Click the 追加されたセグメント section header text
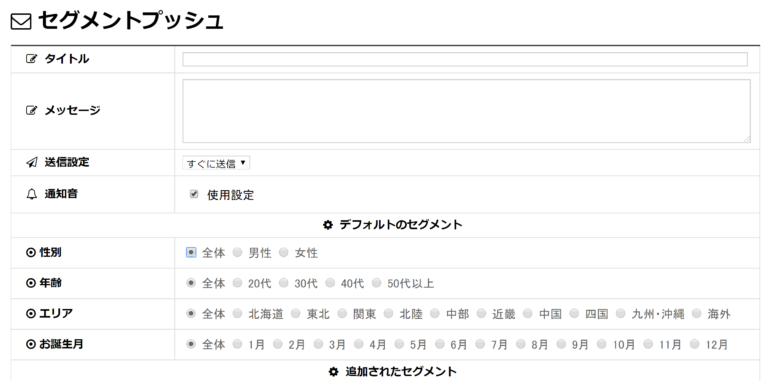Screen dimensions: 768x381 point(401,372)
